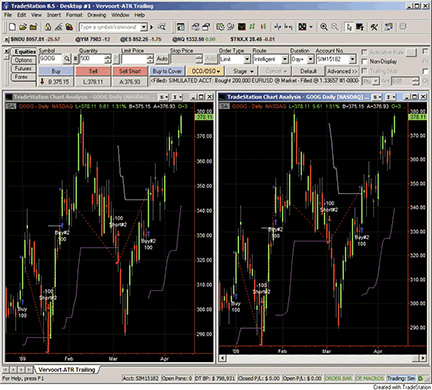This screenshot has height=390, width=432.
Task: Toggle the Activation Rule checkbox
Action: pyautogui.click(x=364, y=52)
